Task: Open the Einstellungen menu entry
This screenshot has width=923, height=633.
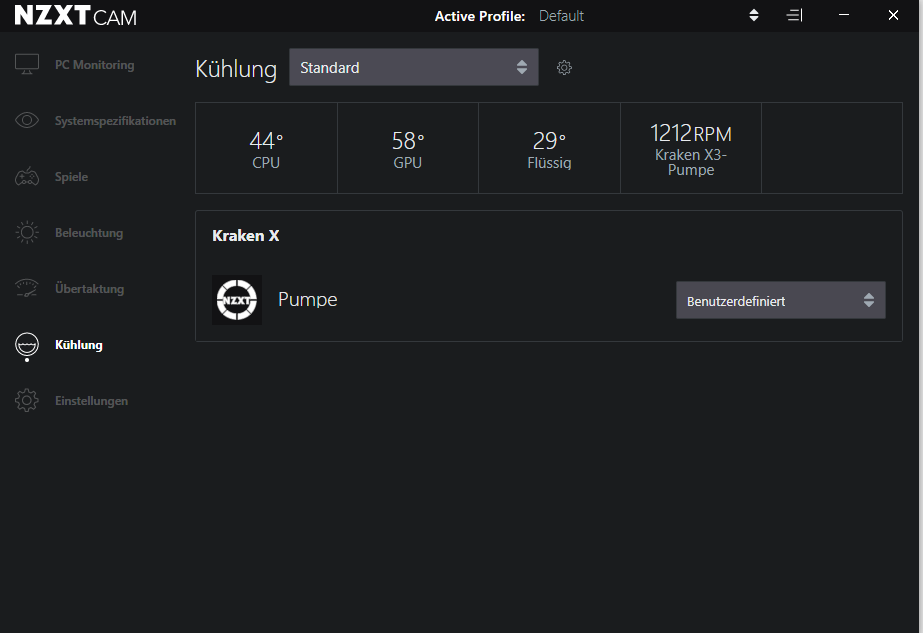Action: (x=91, y=400)
